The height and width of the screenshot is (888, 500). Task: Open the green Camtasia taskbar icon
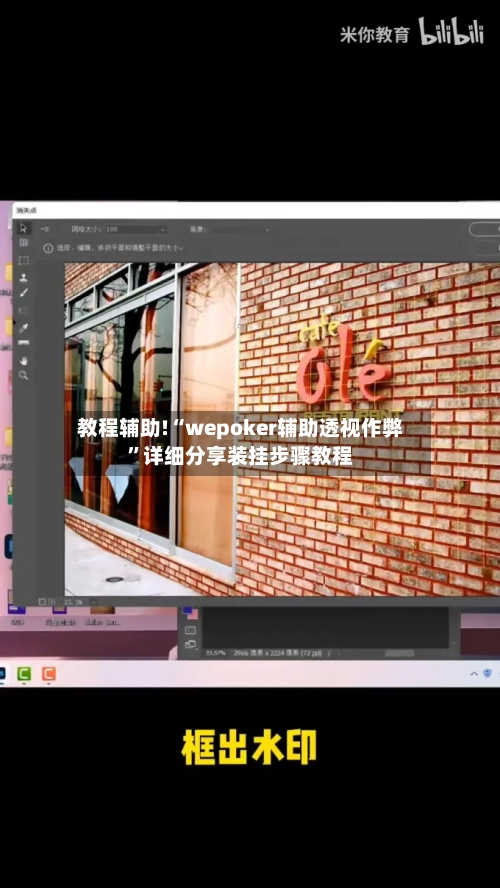click(24, 673)
